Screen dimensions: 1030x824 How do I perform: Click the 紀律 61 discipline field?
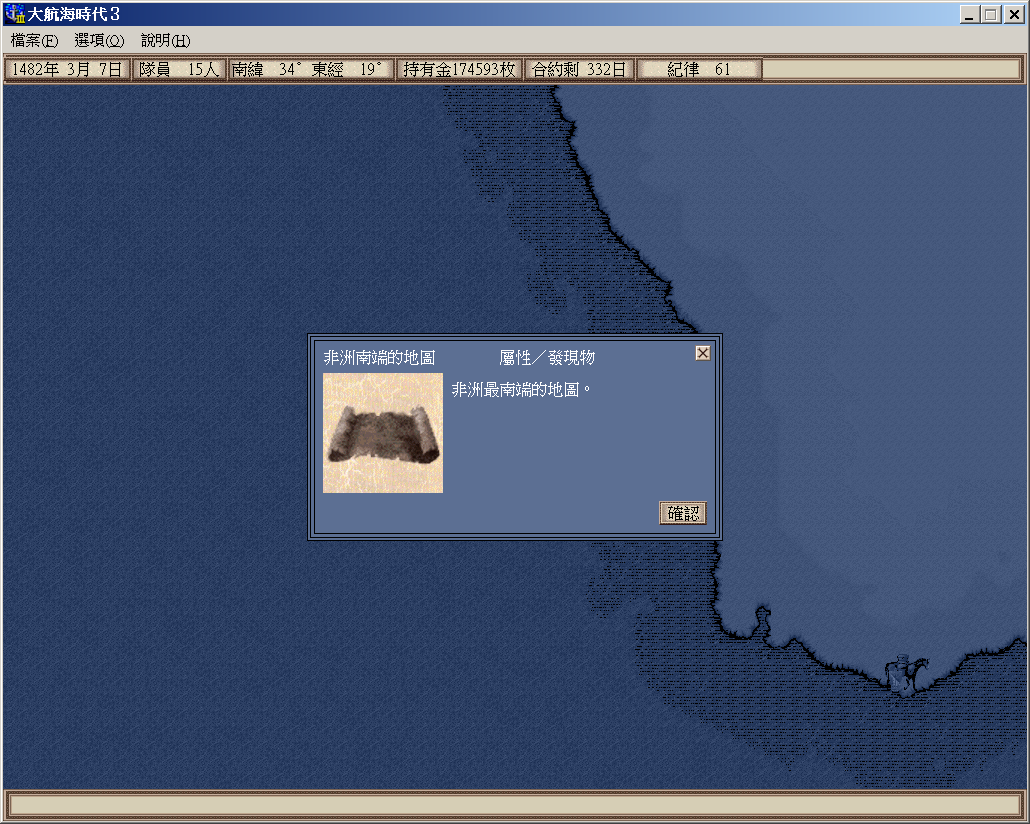[x=699, y=70]
